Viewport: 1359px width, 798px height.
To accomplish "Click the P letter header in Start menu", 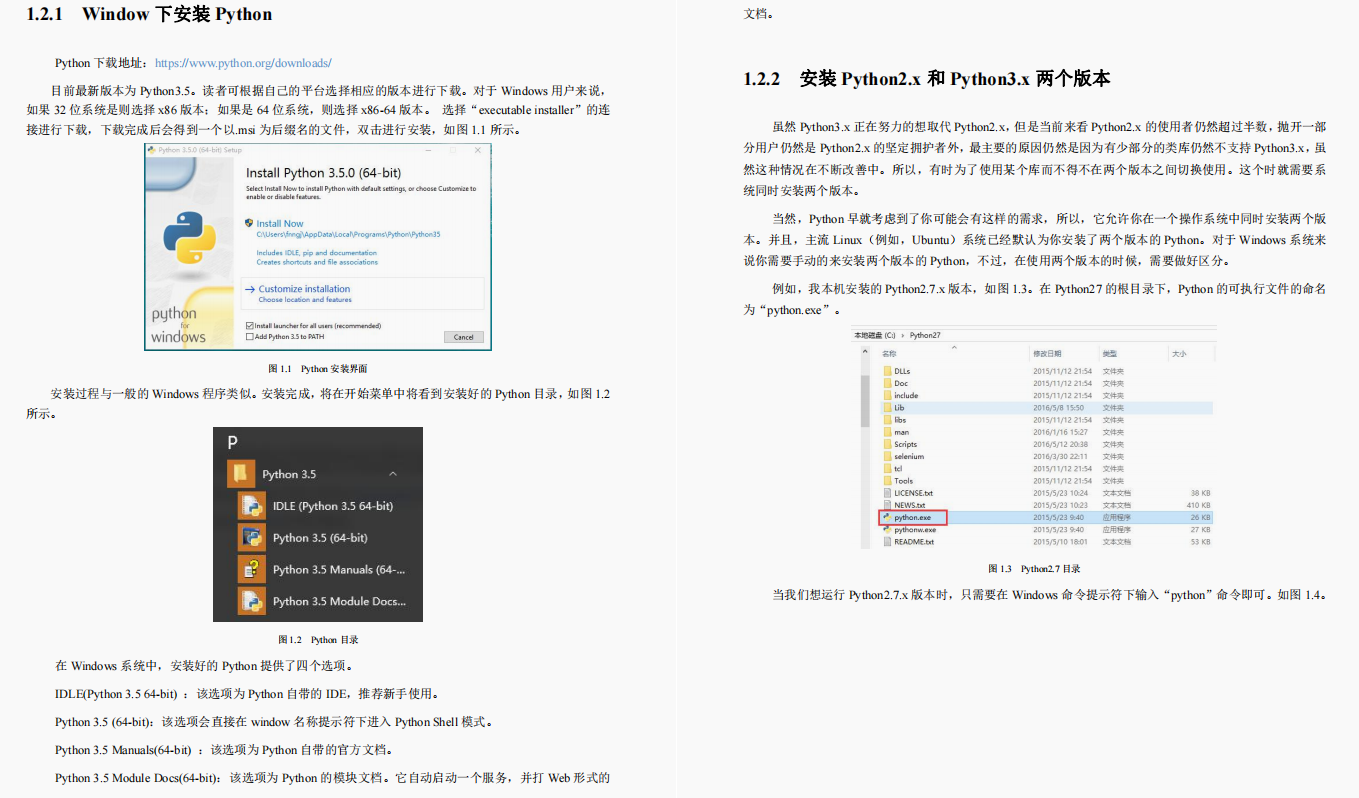I will click(x=233, y=442).
